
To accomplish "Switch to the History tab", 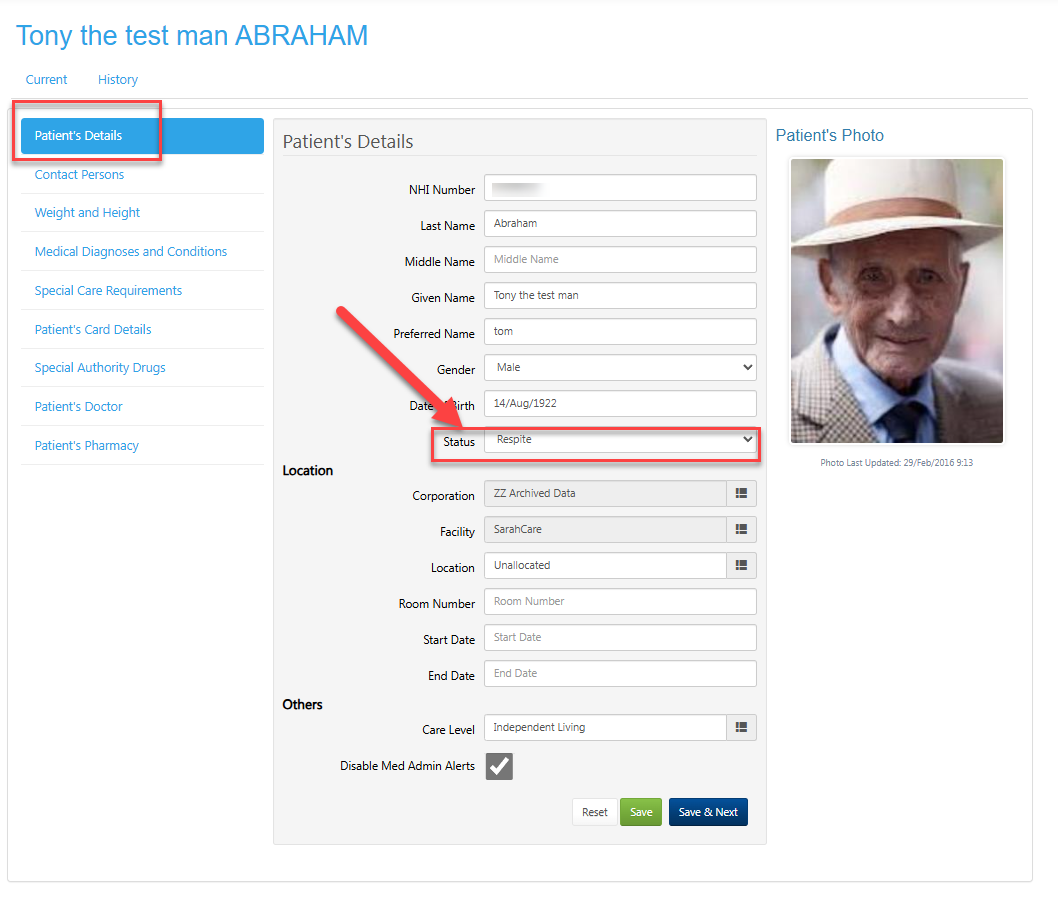I will tap(117, 80).
